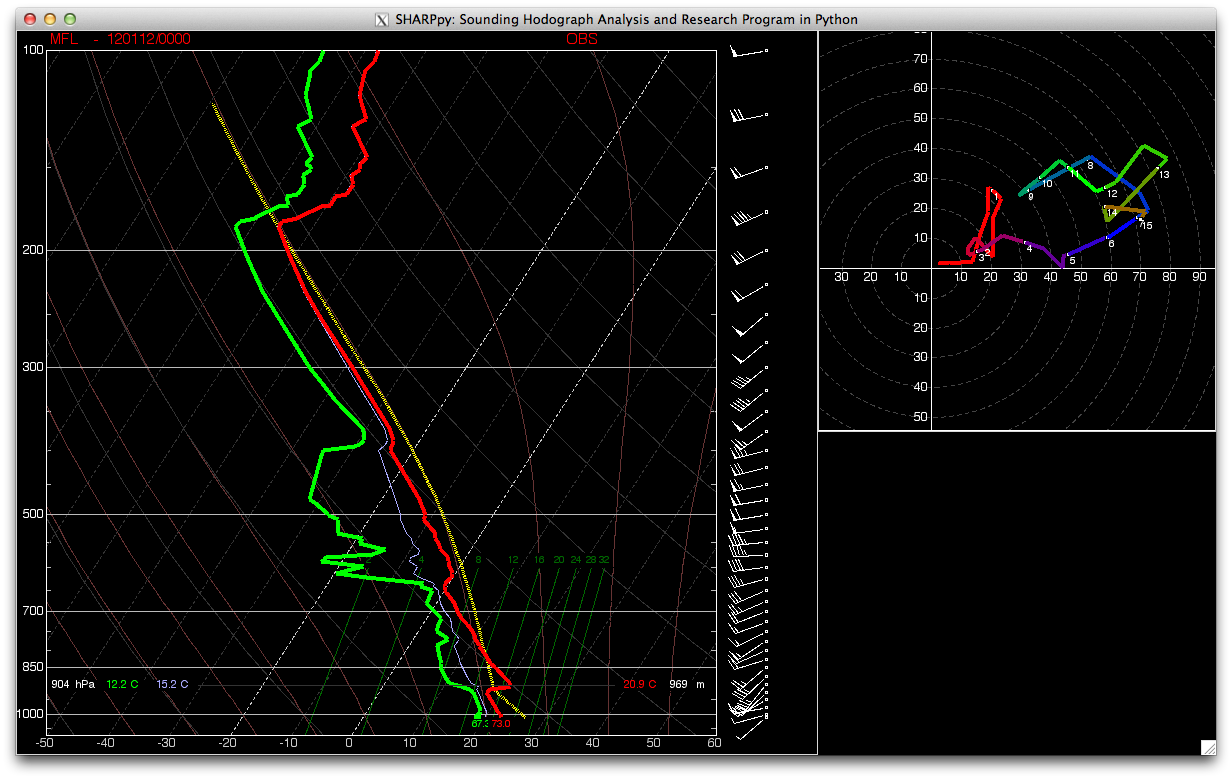Click the 850 hPa pressure axis label
1232x779 pixels.
click(x=33, y=667)
